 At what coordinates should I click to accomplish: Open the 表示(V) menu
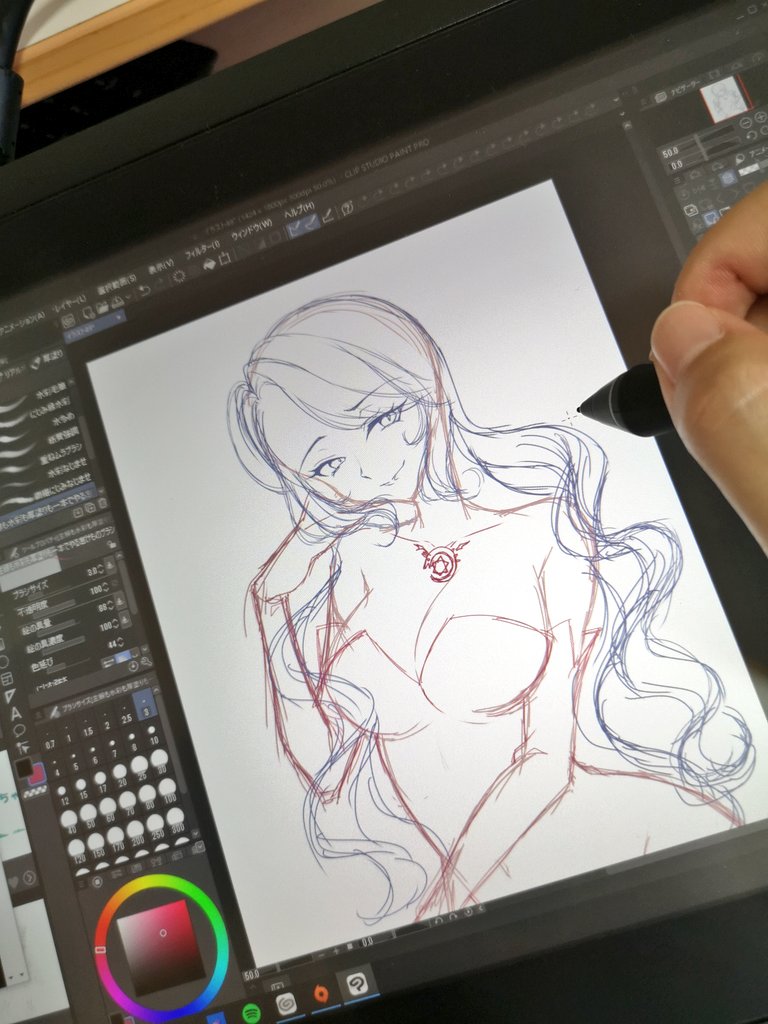click(x=161, y=266)
